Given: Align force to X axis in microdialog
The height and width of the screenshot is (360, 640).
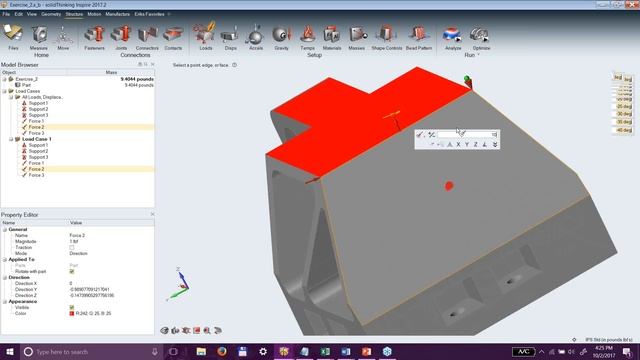Looking at the screenshot, I should coord(458,144).
